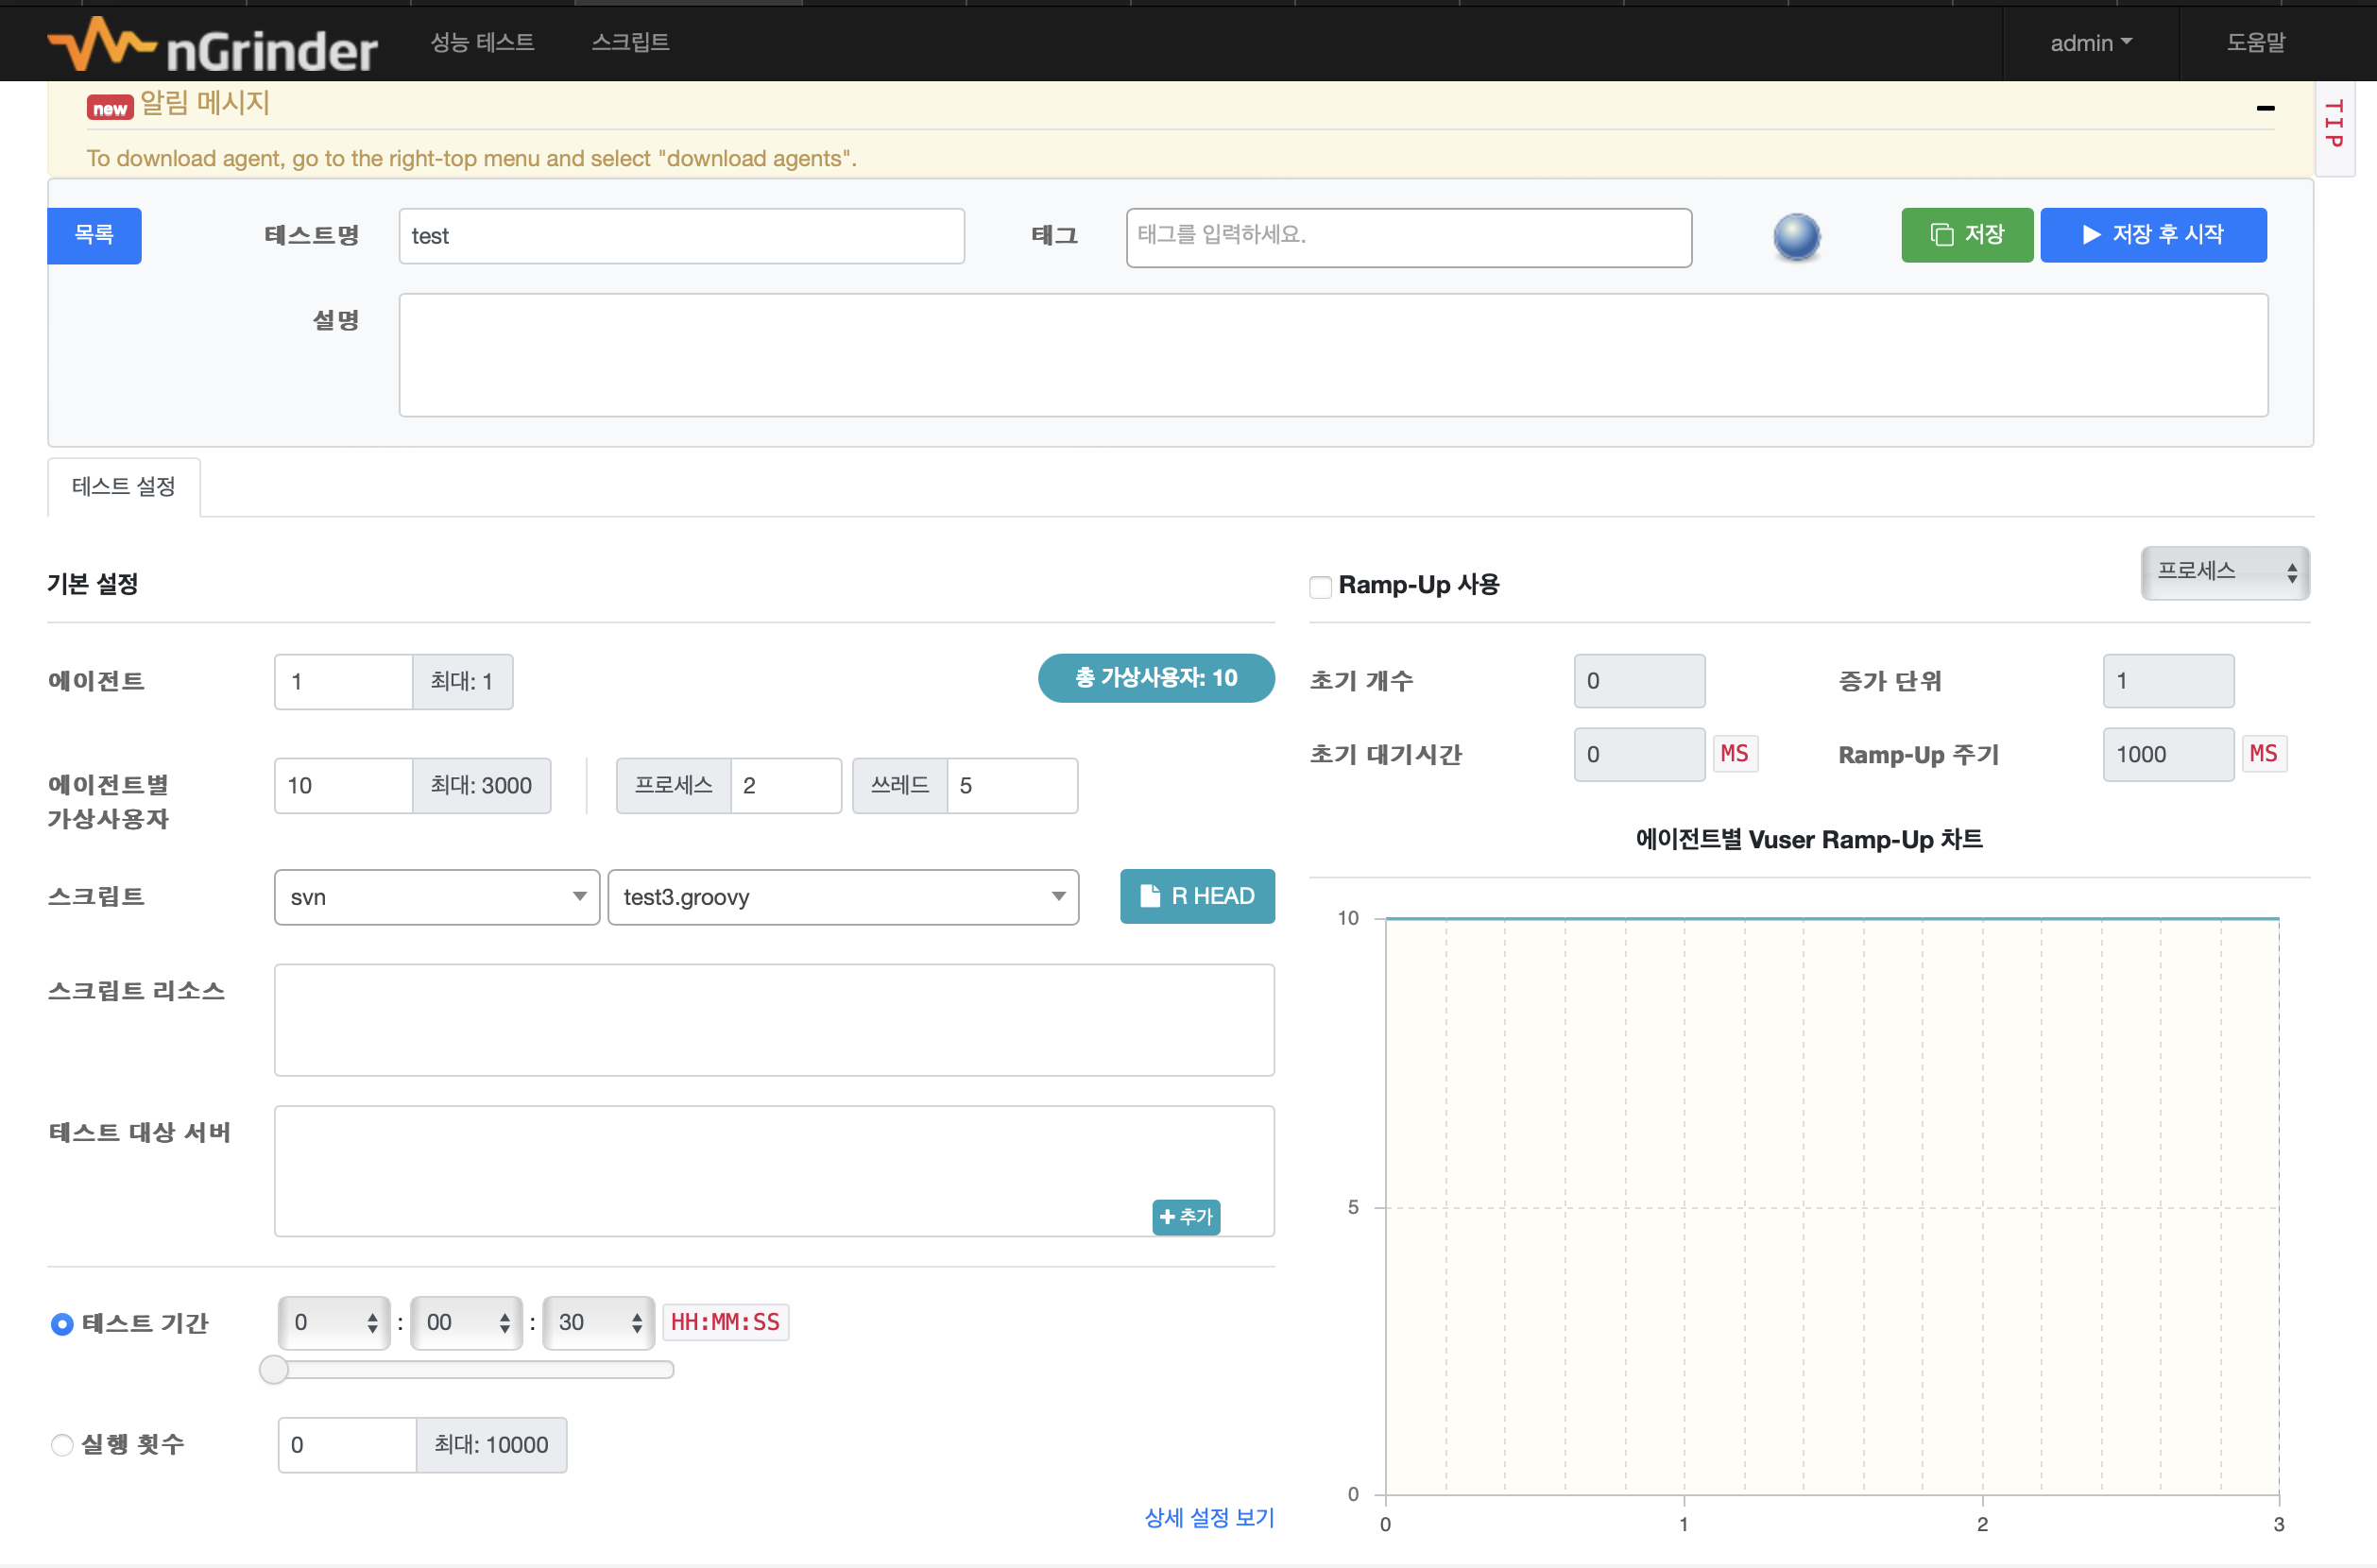Open the 상세 설정 보기 link

tap(1209, 1518)
